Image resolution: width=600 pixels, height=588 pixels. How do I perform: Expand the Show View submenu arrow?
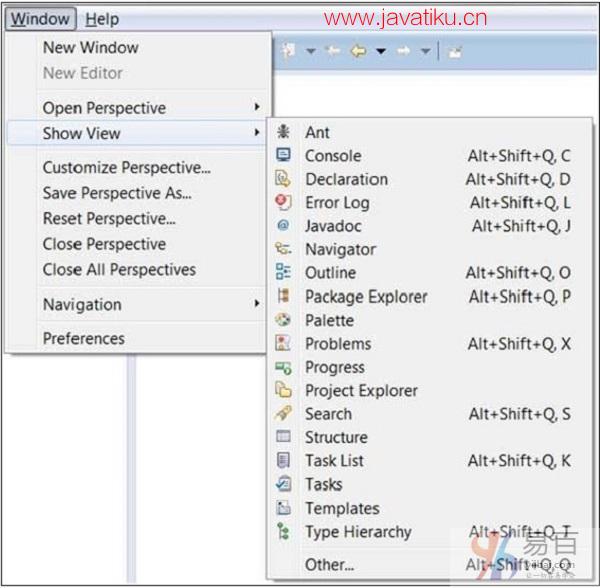pos(257,132)
